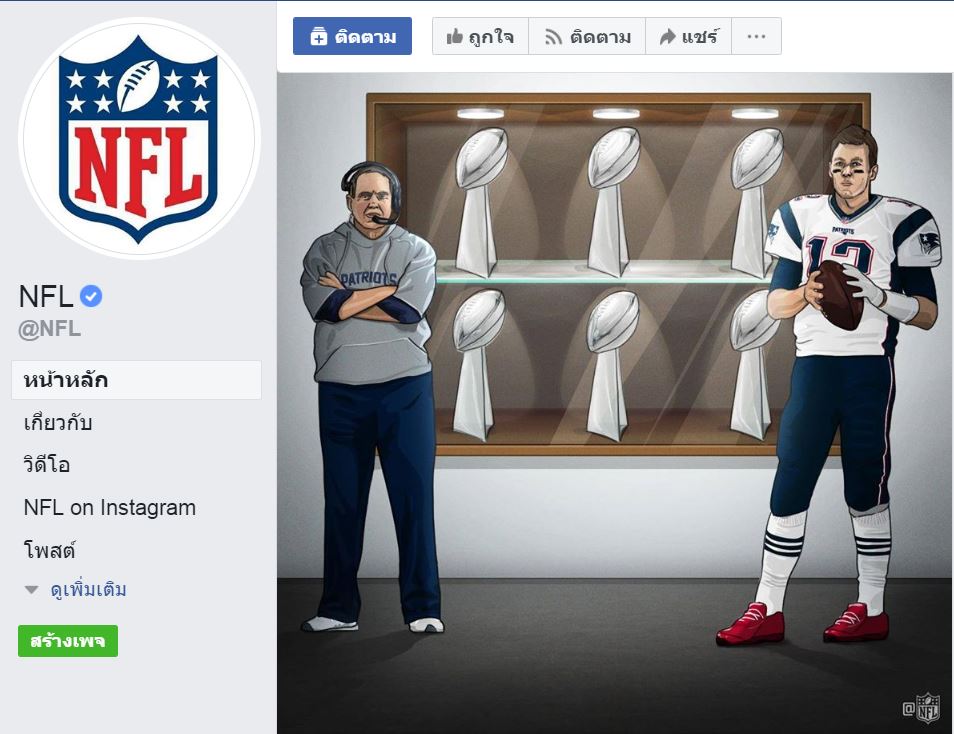Open the three-dots more options menu
The height and width of the screenshot is (734, 954).
(756, 37)
